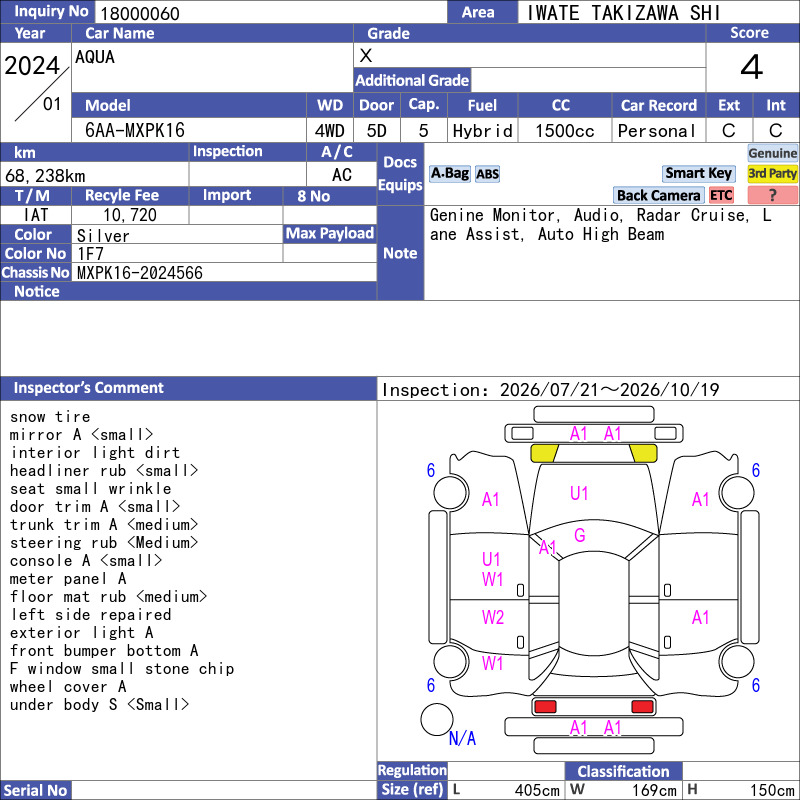The width and height of the screenshot is (800, 800).
Task: Click the Inquiry No value 18000060
Action: (140, 14)
